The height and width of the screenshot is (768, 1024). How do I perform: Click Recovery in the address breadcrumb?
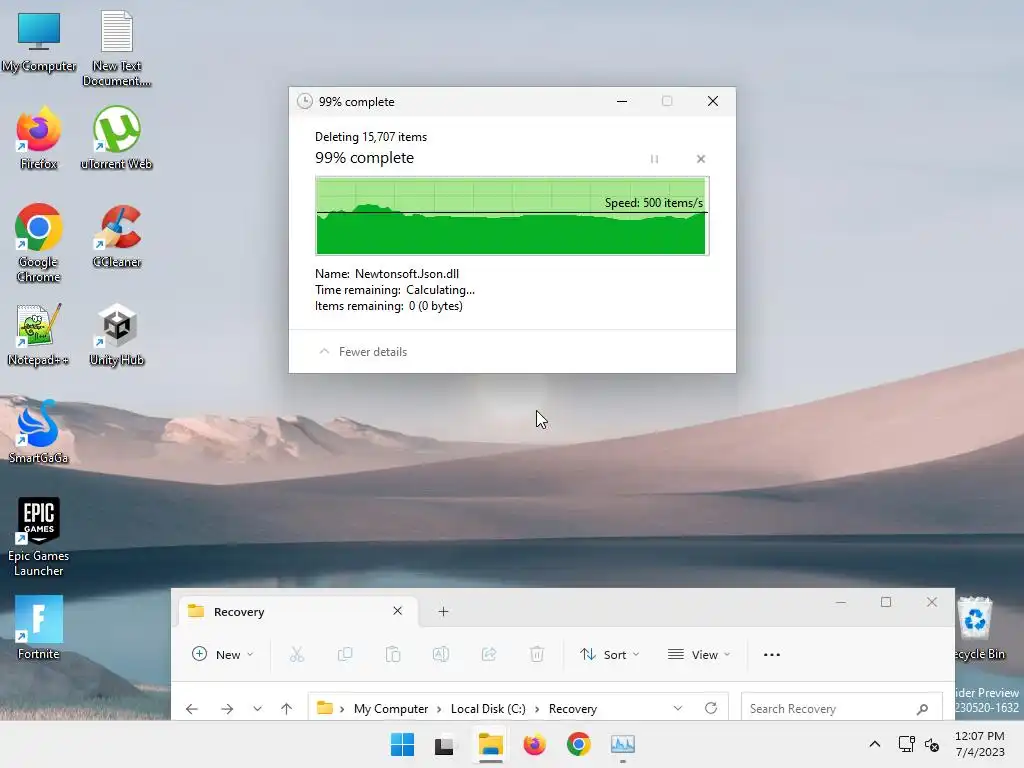pos(573,709)
